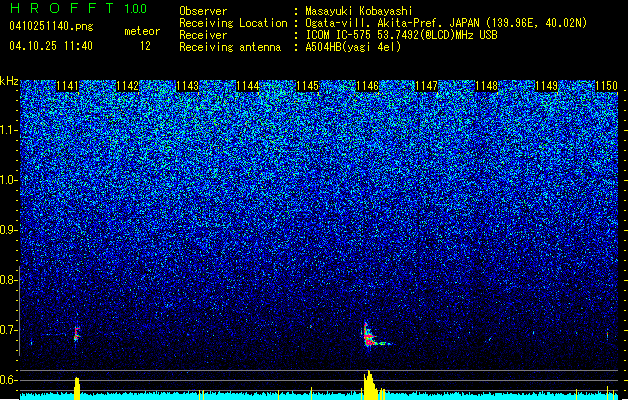Image resolution: width=629 pixels, height=400 pixels.
Task: Click the 1.1 kHz axis label
Action: point(9,130)
